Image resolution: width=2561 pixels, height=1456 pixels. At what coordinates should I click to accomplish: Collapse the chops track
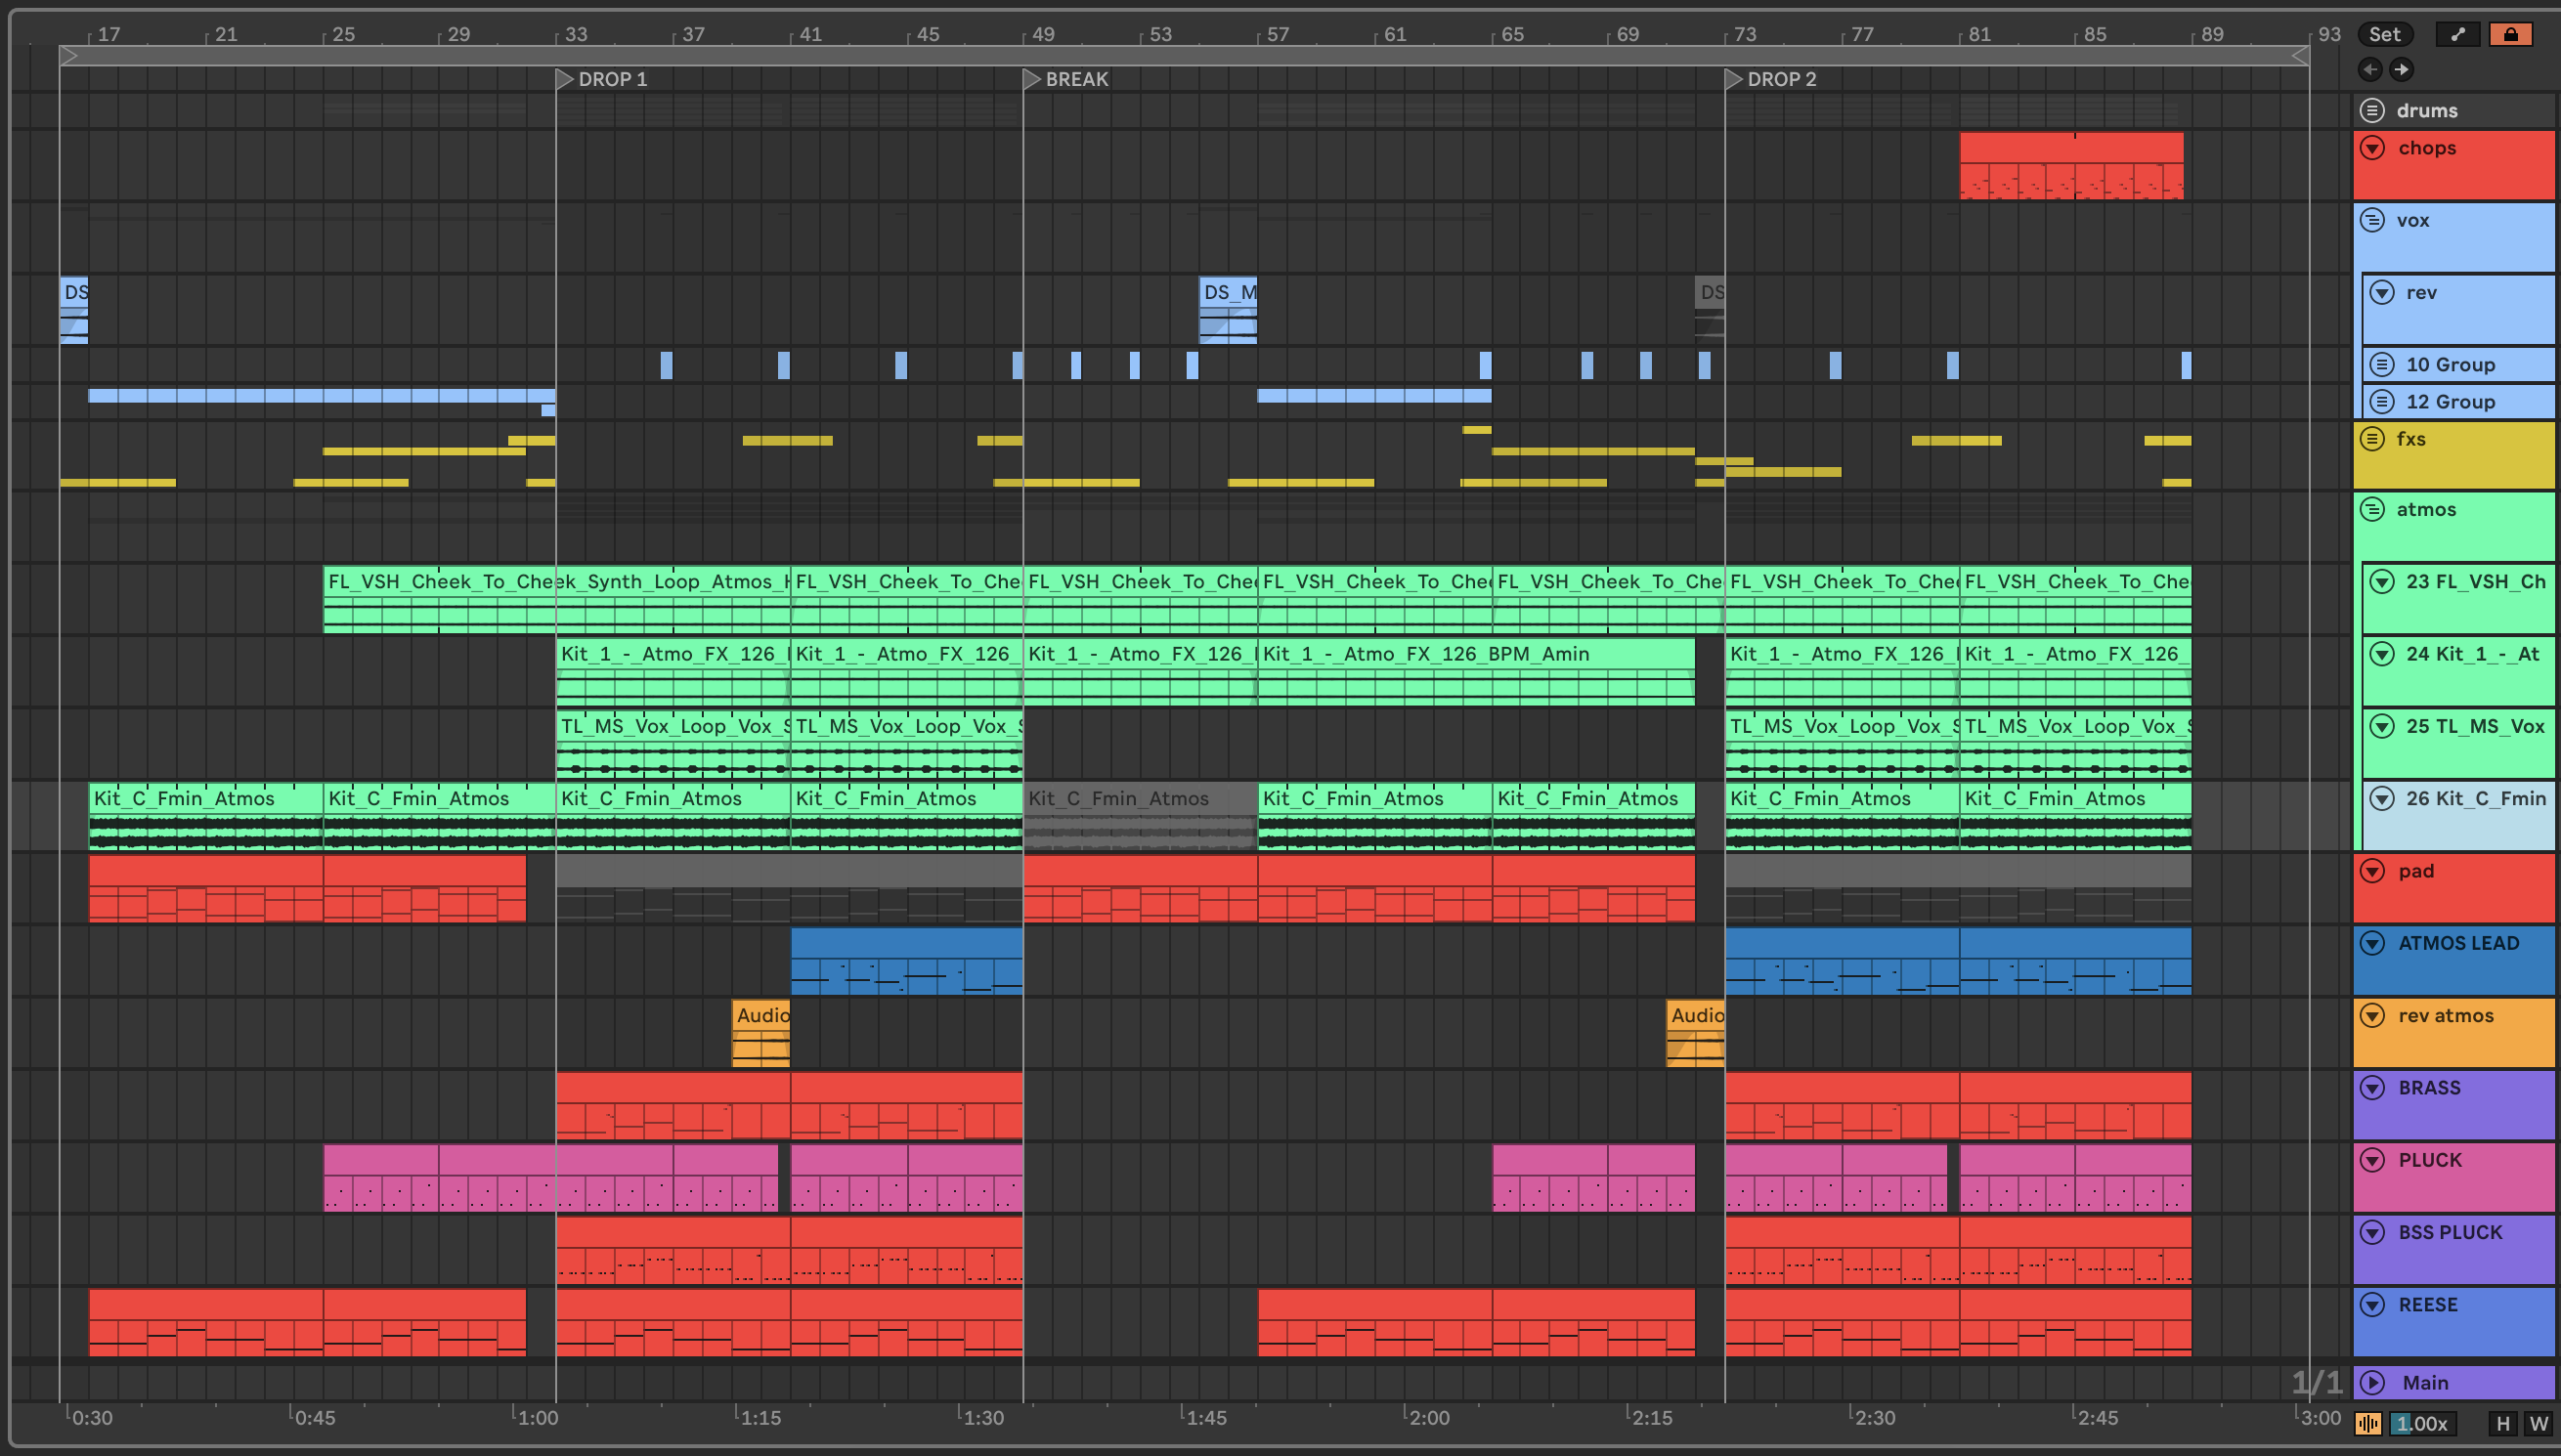click(2372, 148)
